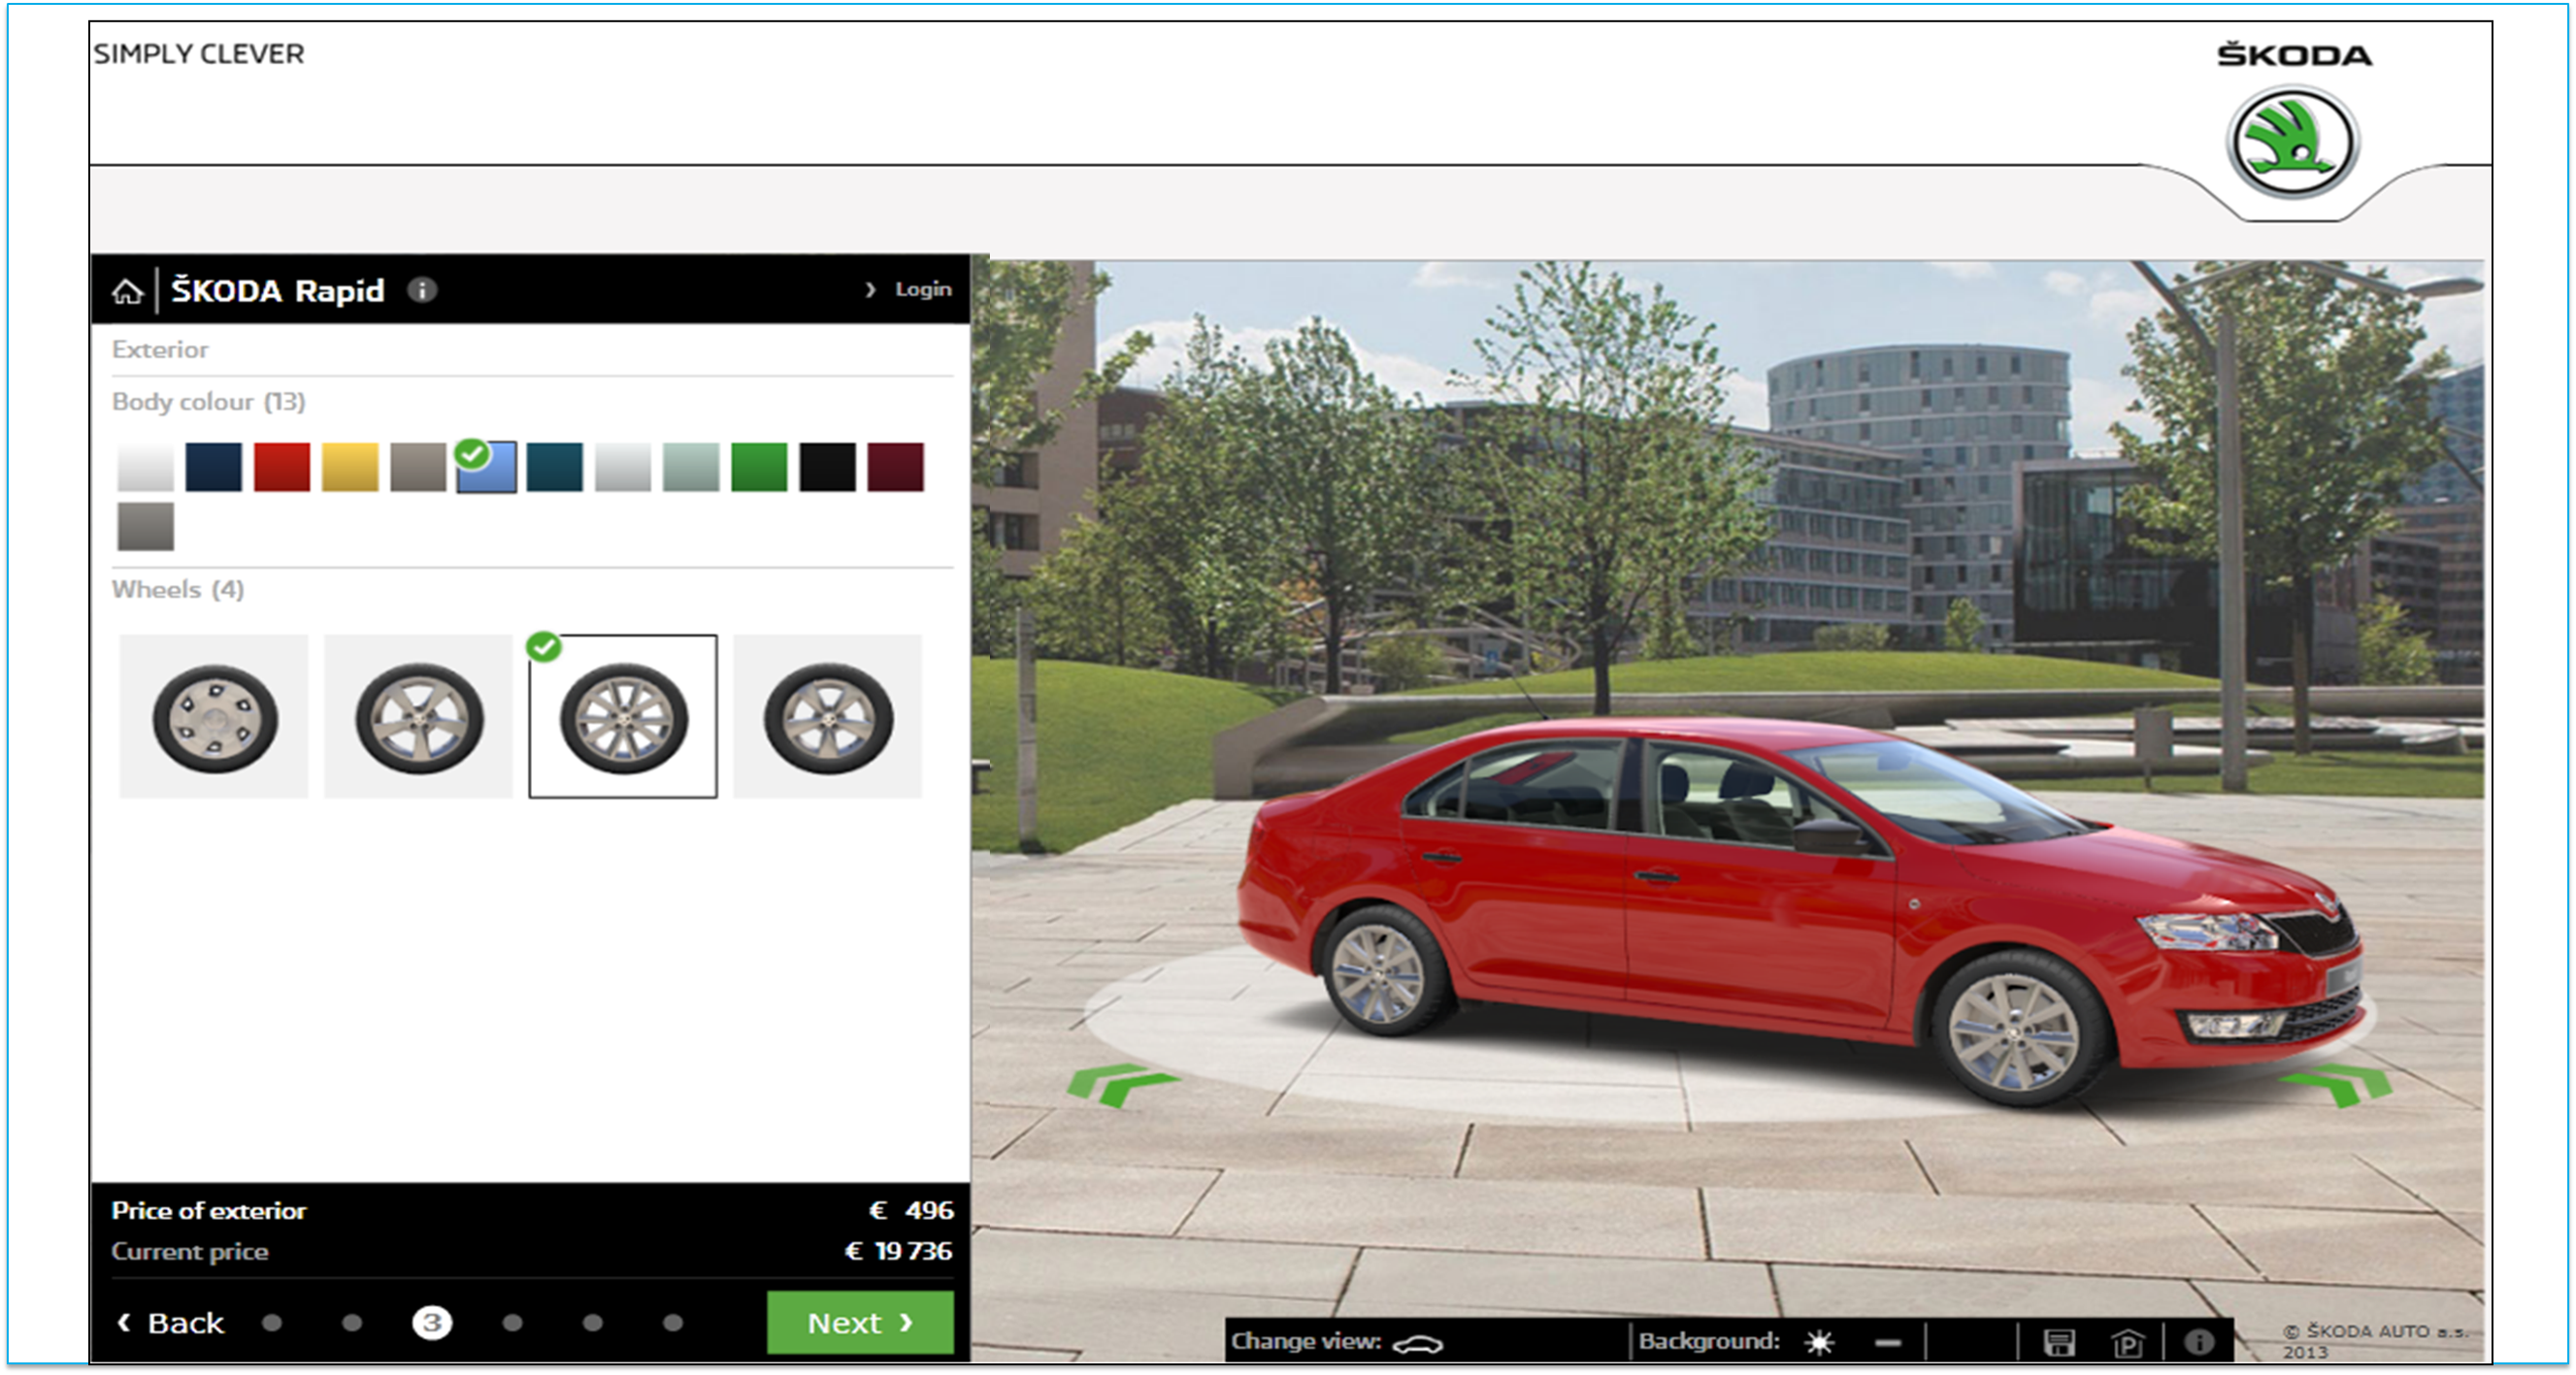Change view using the car silhouette icon

click(x=1418, y=1343)
